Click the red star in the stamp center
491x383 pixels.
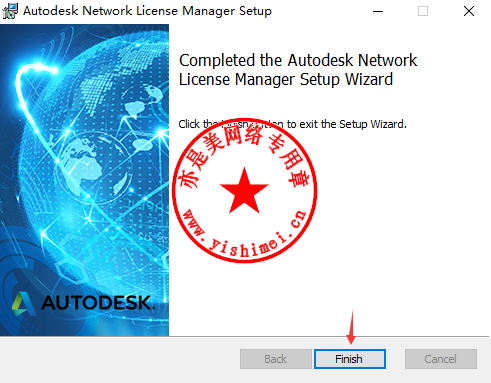(244, 190)
